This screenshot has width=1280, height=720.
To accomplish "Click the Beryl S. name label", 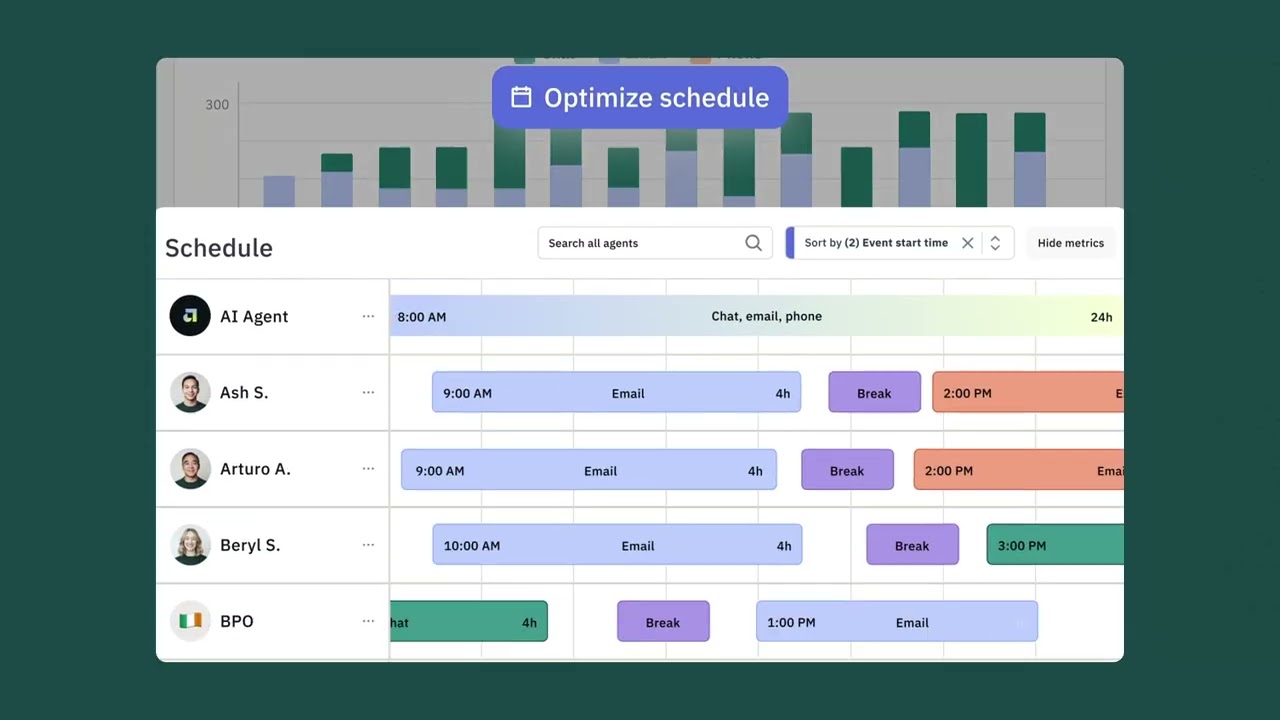I will (x=250, y=545).
